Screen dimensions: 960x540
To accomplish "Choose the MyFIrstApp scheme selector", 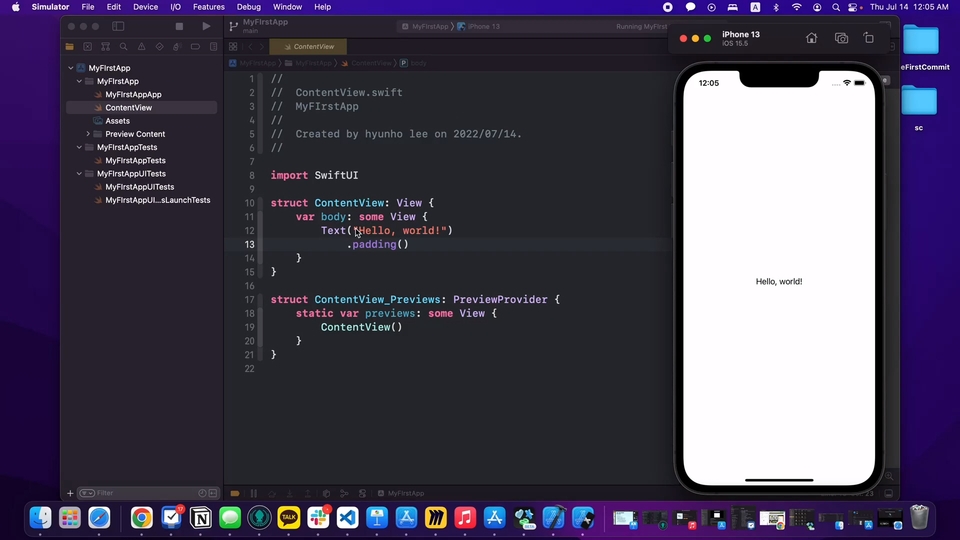I will (x=426, y=26).
